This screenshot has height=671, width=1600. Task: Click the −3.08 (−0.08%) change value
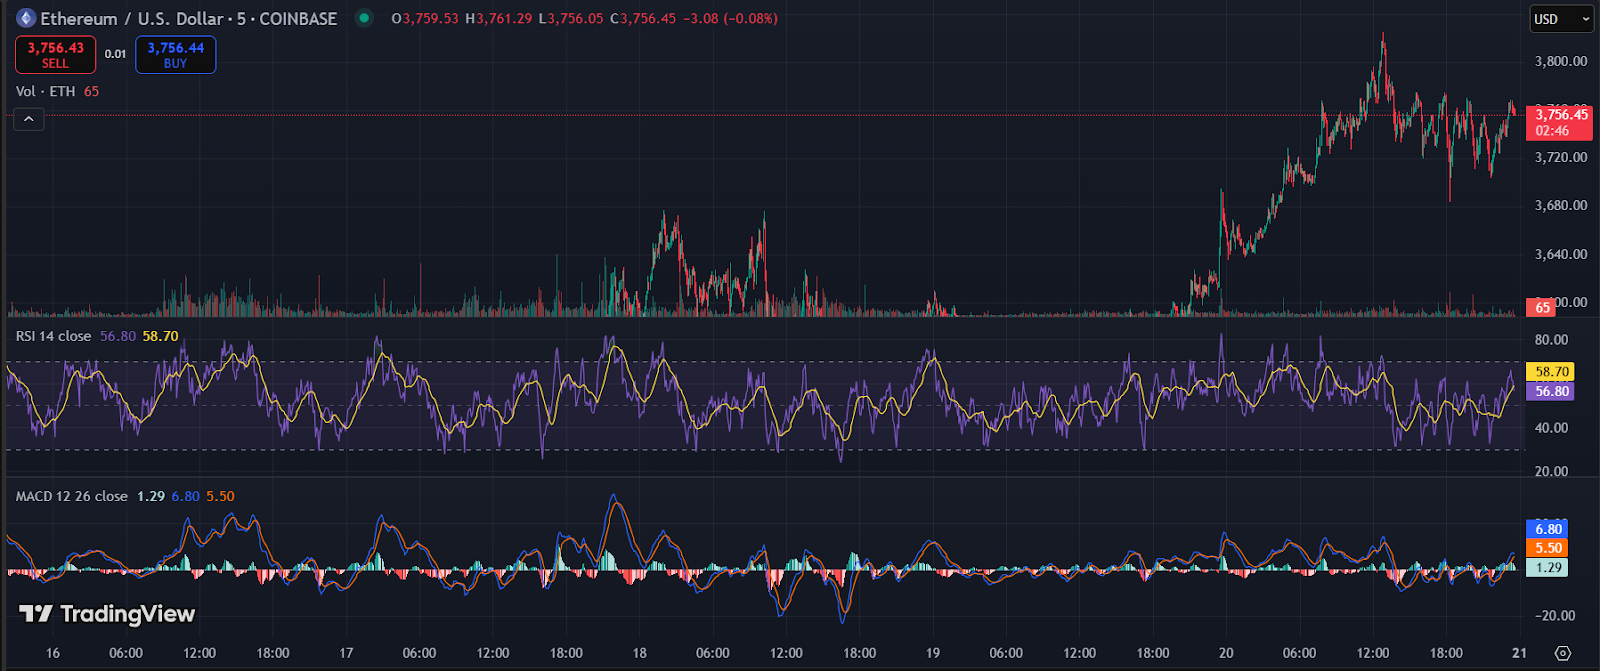[x=730, y=18]
